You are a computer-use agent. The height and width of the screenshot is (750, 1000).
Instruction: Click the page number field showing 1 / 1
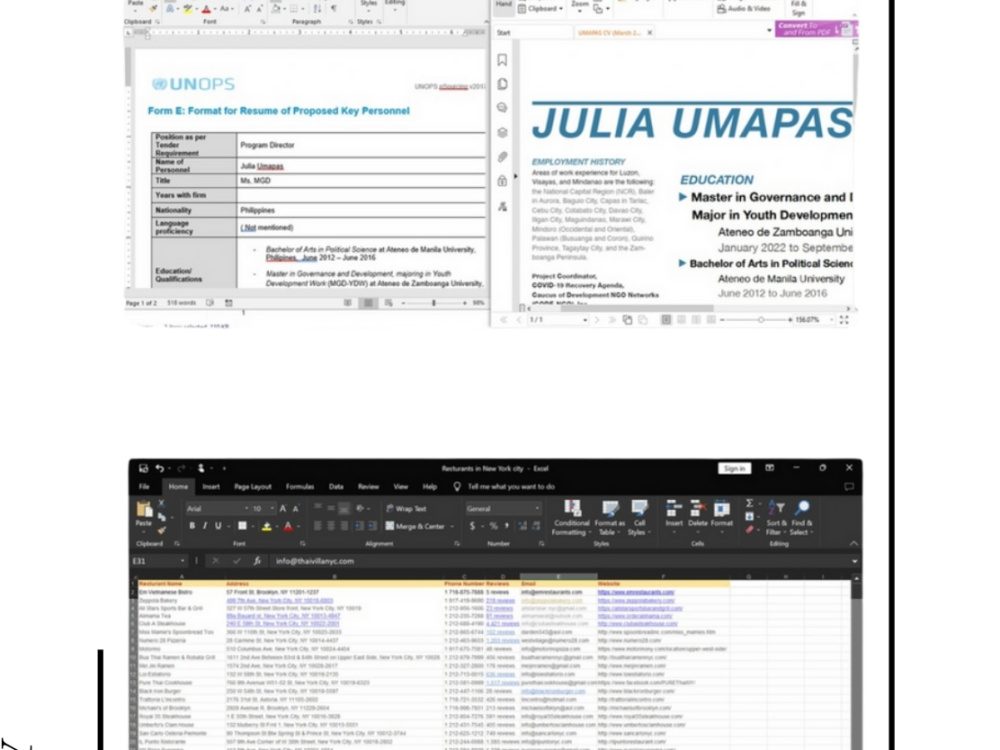coord(557,320)
